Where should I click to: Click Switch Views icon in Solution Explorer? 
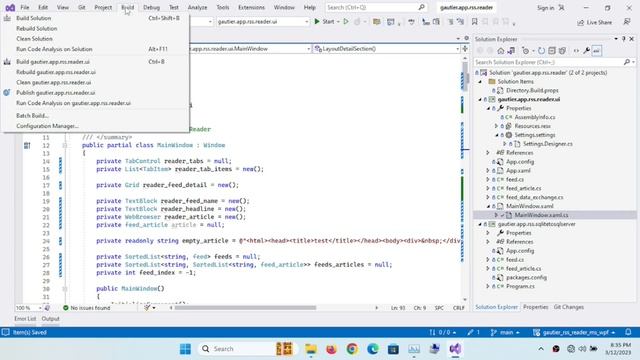tap(511, 51)
